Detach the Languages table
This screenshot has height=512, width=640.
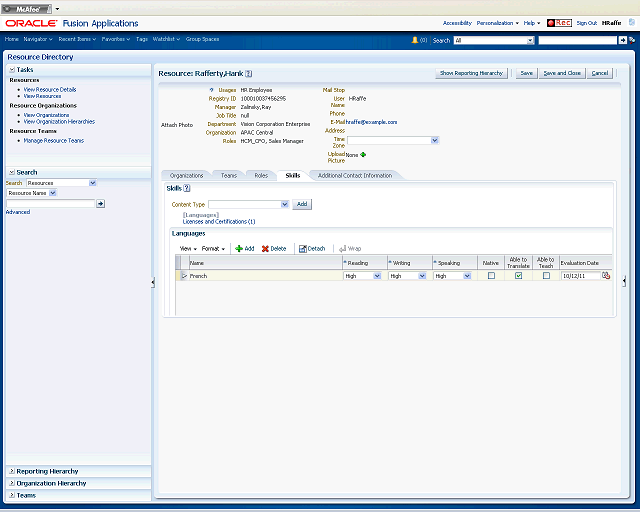tap(312, 249)
